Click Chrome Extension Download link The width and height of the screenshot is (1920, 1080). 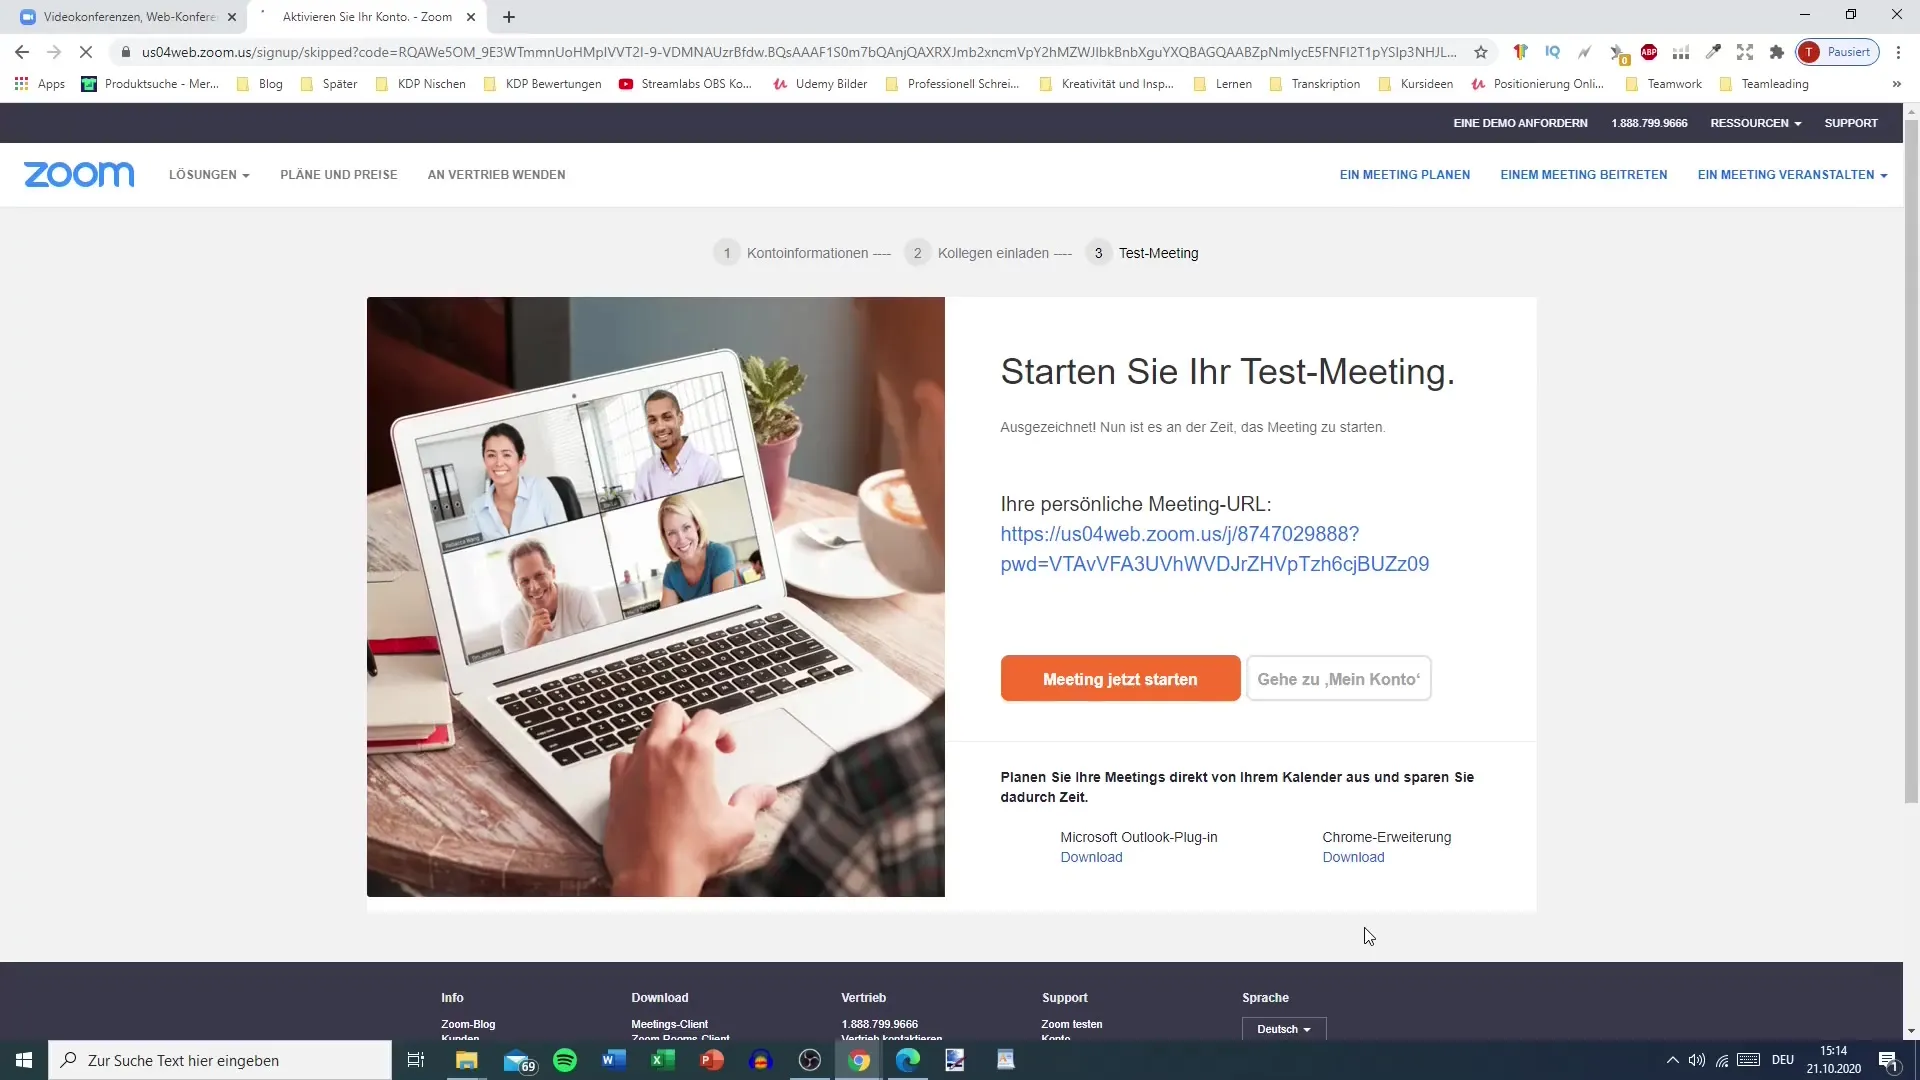click(1353, 856)
